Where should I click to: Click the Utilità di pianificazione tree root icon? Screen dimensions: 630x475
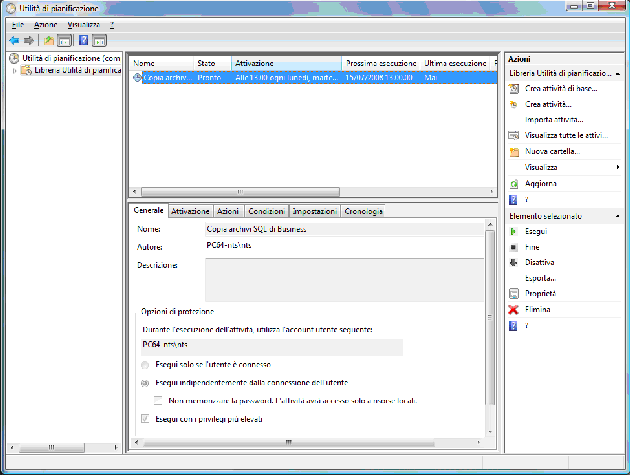[14, 59]
